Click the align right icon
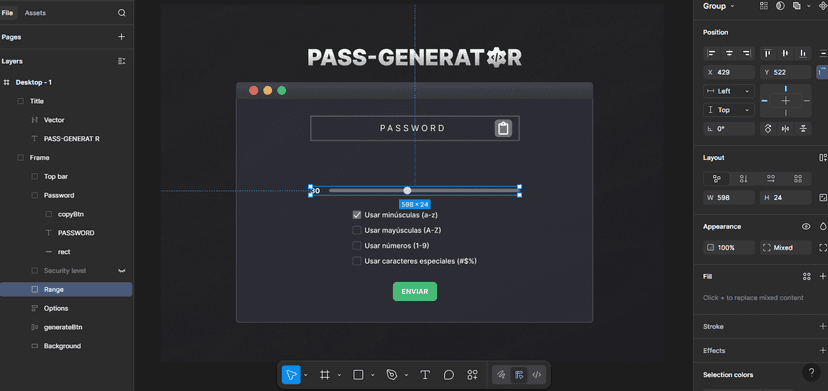The height and width of the screenshot is (391, 828). 747,53
